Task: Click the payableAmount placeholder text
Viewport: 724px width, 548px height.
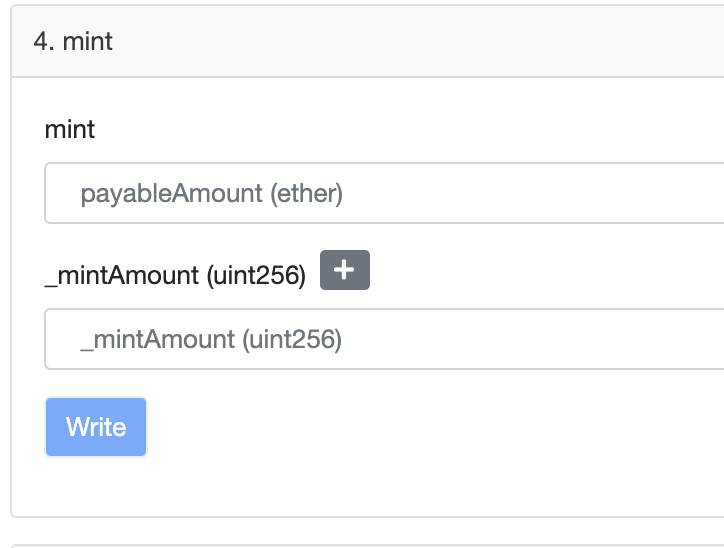Action: (212, 193)
